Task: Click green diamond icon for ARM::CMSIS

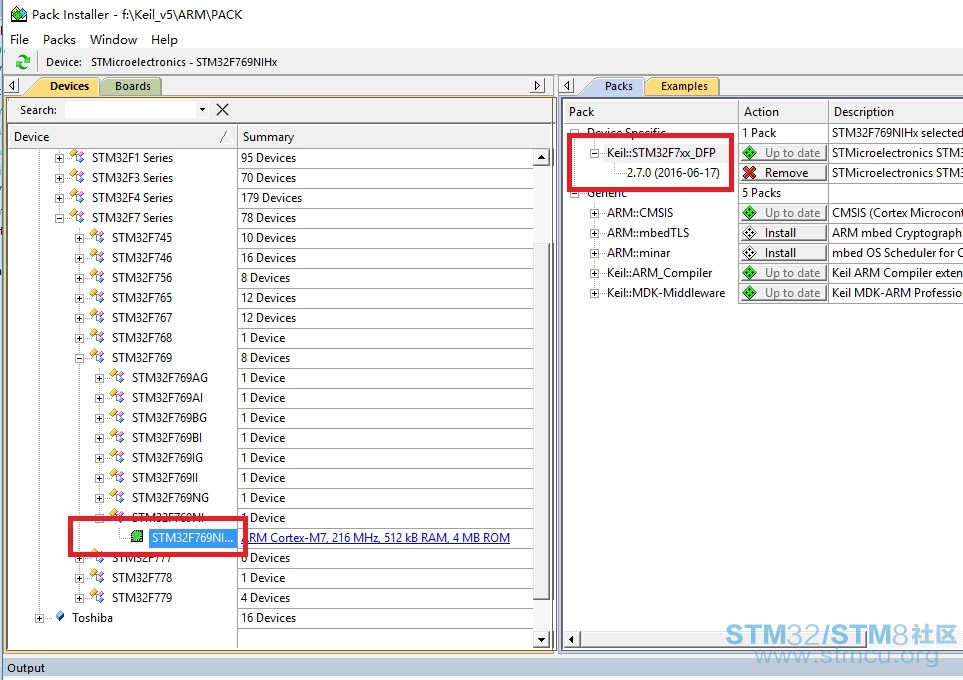Action: pyautogui.click(x=750, y=213)
